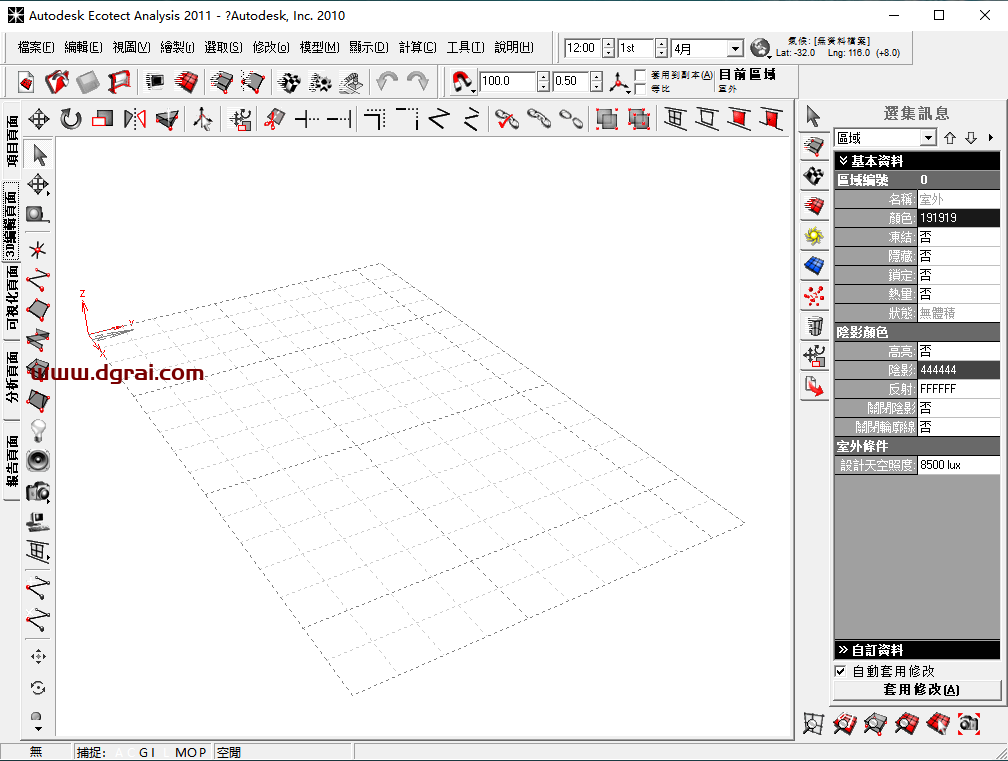Open the 編輯(E) menu
The height and width of the screenshot is (761, 1008).
(84, 48)
